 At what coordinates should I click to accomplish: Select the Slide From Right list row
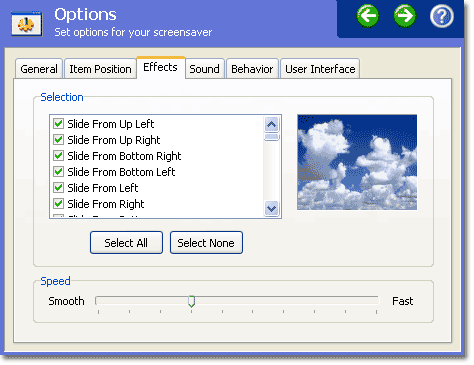click(x=106, y=204)
